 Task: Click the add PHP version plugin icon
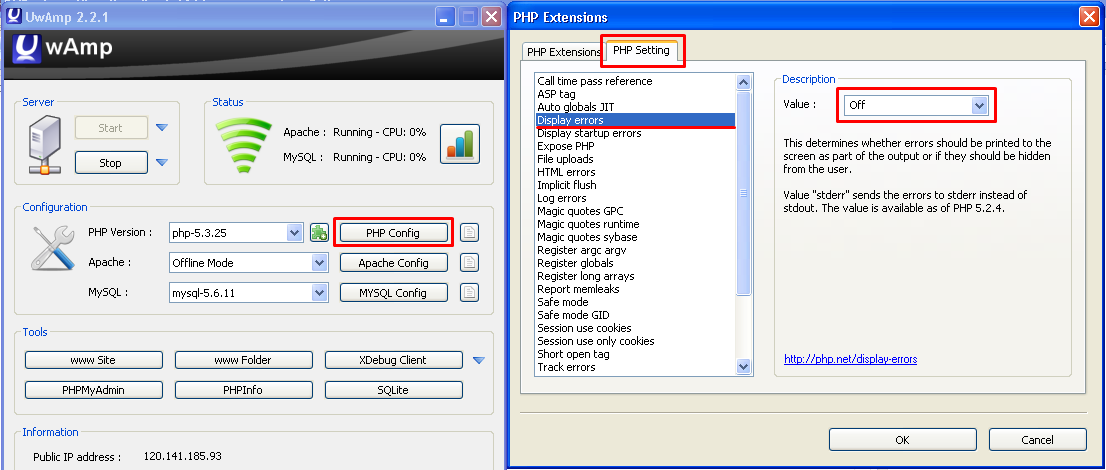[320, 232]
